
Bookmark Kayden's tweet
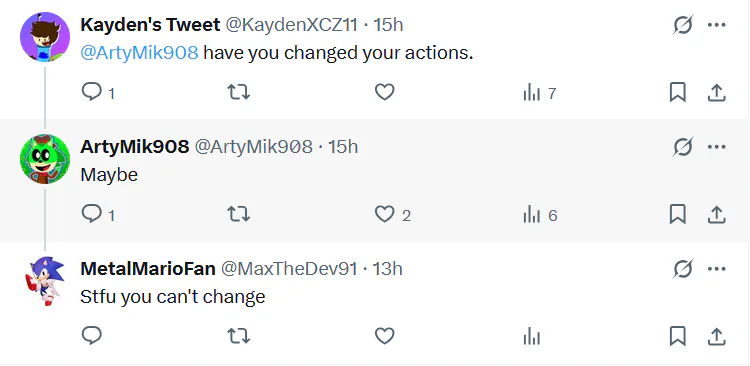(x=677, y=92)
